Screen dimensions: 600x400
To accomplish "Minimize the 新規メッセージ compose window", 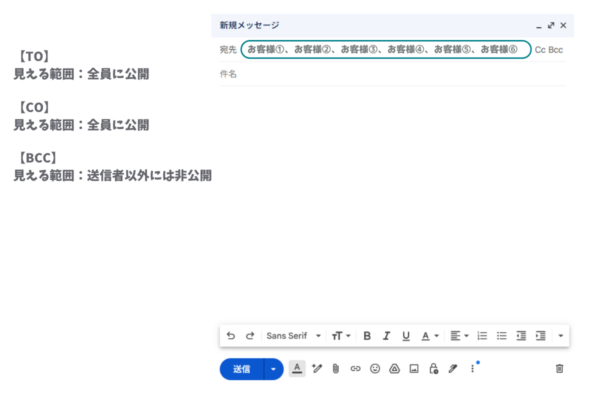I will click(539, 26).
